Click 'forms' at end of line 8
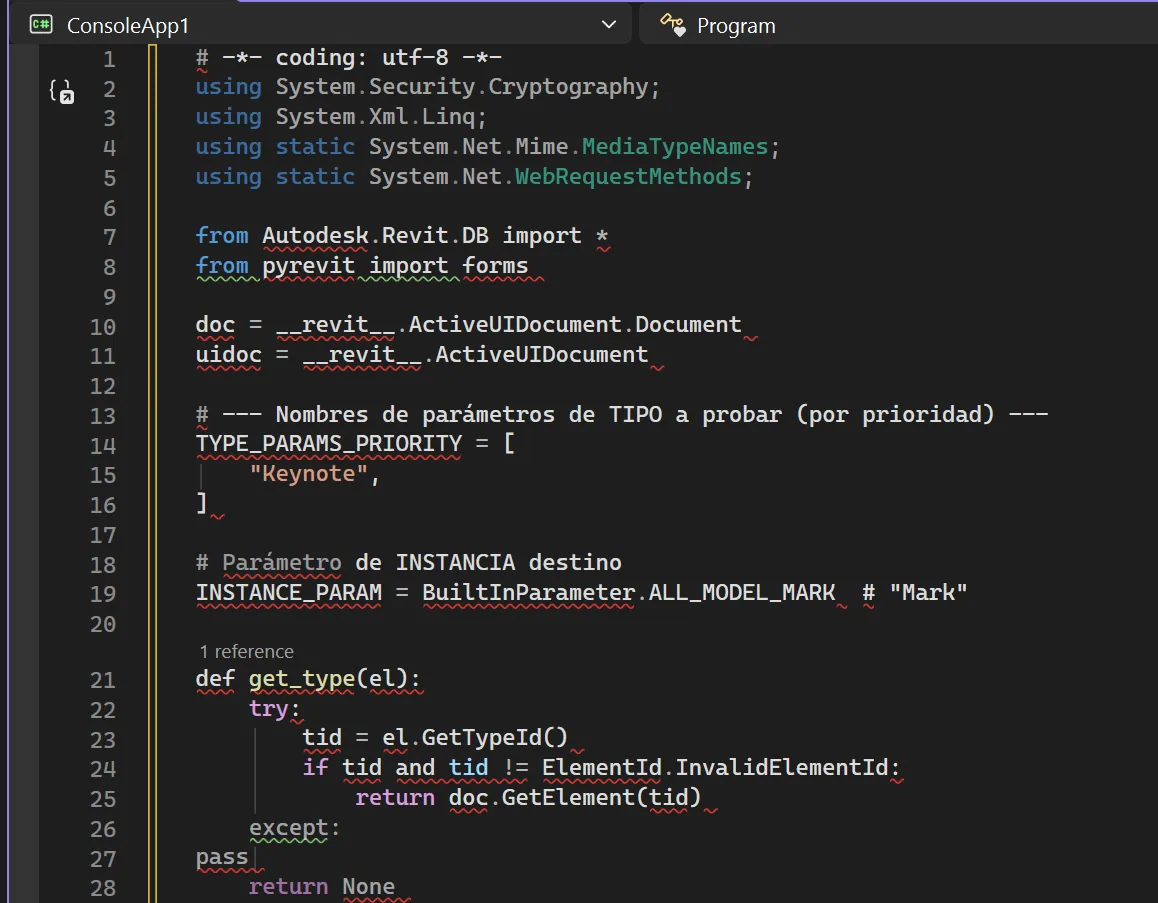The height and width of the screenshot is (903, 1158). (x=496, y=266)
